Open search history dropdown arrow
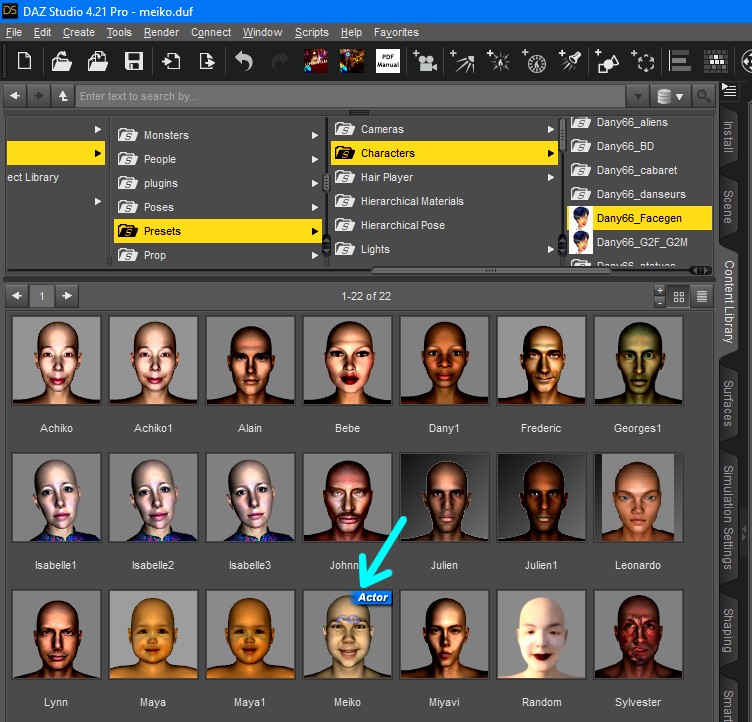Image resolution: width=752 pixels, height=722 pixels. (x=638, y=96)
